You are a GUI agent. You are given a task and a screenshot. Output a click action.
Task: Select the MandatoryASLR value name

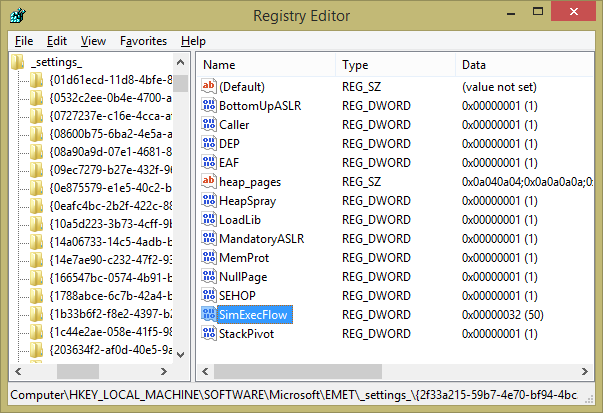(x=262, y=239)
